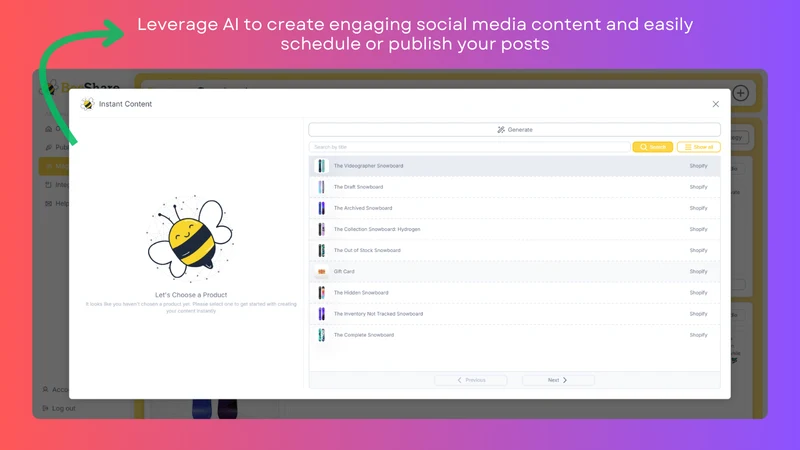Screen dimensions: 800x450
Task: Click the plus icon in background window
Action: (741, 93)
